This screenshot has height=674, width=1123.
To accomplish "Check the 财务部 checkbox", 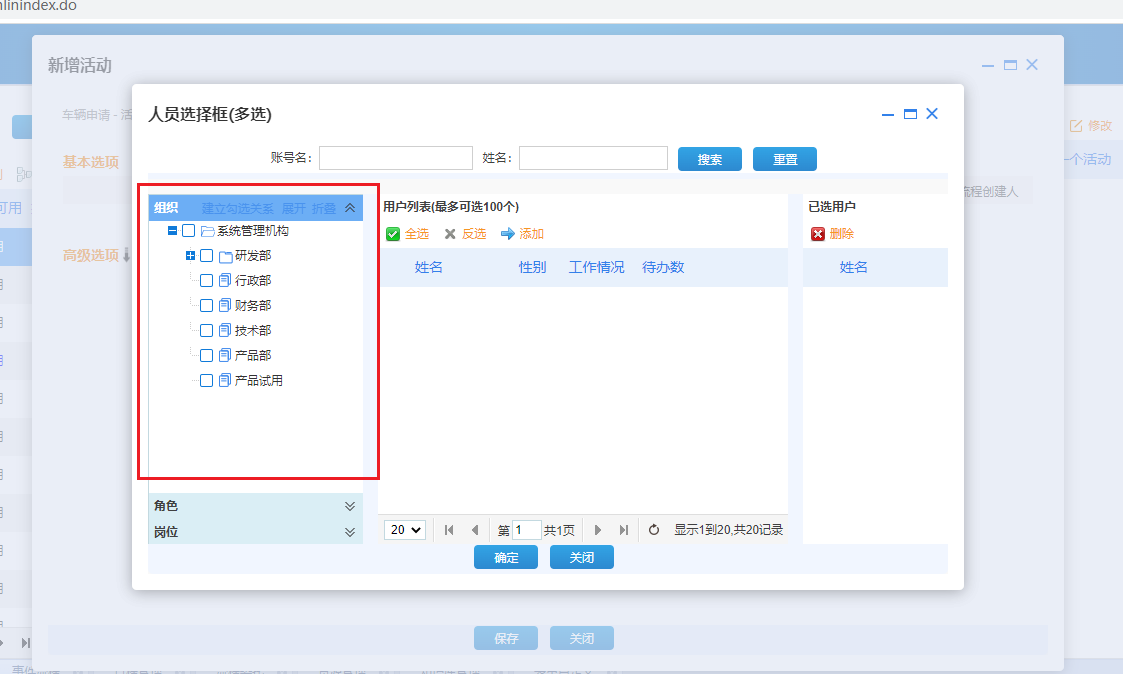I will tap(206, 305).
